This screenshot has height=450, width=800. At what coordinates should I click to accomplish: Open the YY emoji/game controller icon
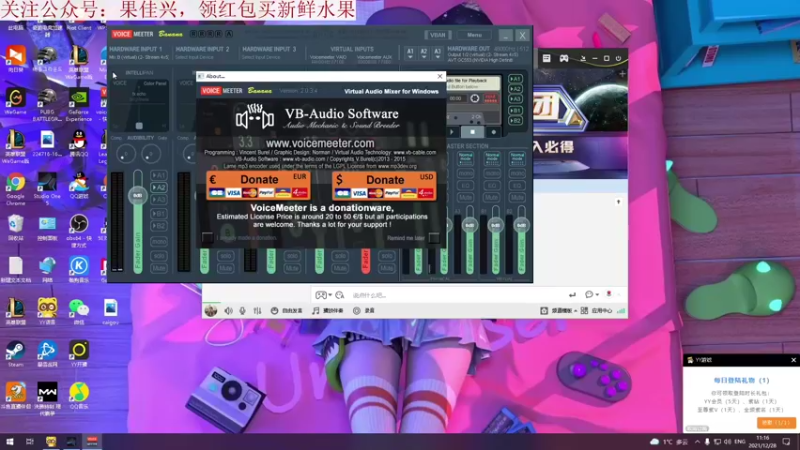pyautogui.click(x=320, y=295)
